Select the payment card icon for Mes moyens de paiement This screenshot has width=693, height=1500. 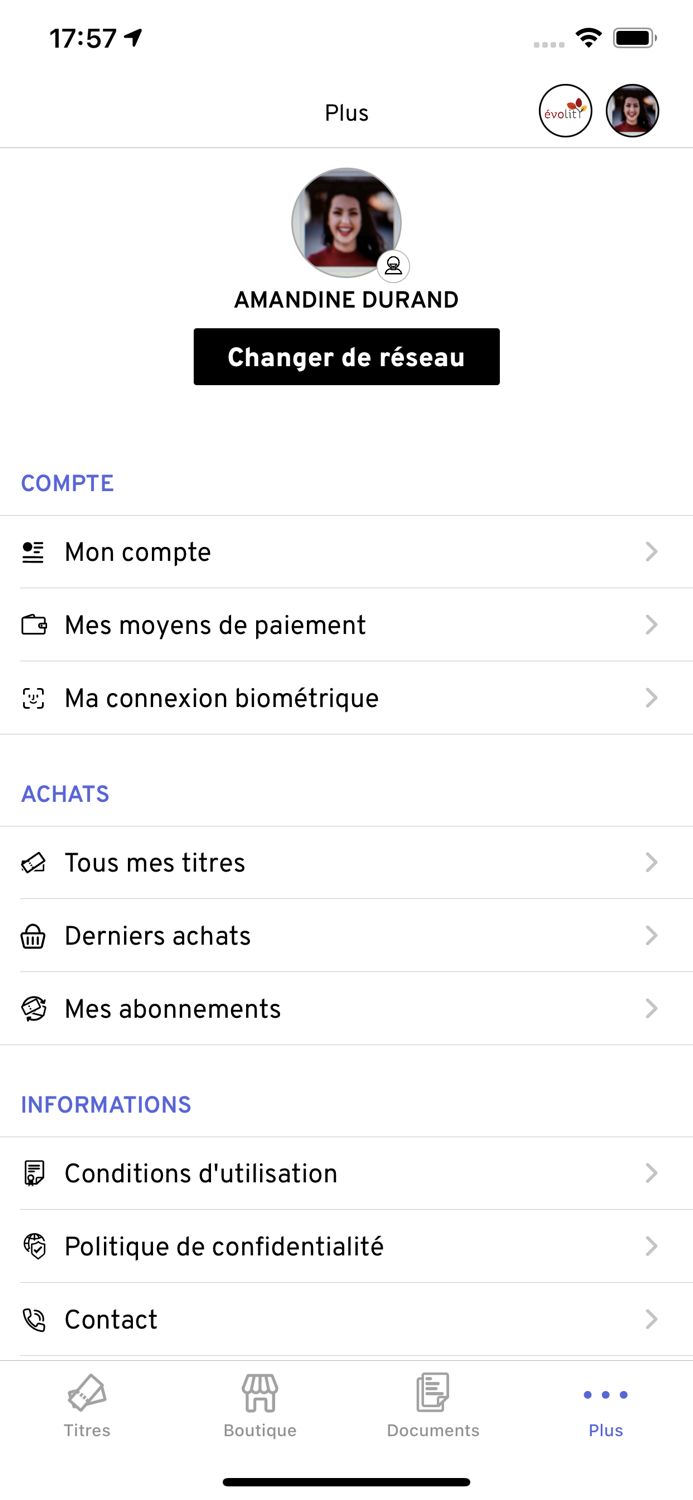point(33,624)
